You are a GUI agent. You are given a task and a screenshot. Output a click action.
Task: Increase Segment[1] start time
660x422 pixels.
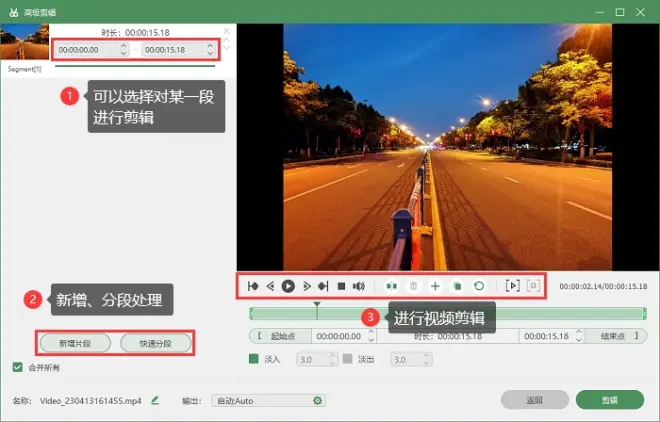(x=123, y=46)
